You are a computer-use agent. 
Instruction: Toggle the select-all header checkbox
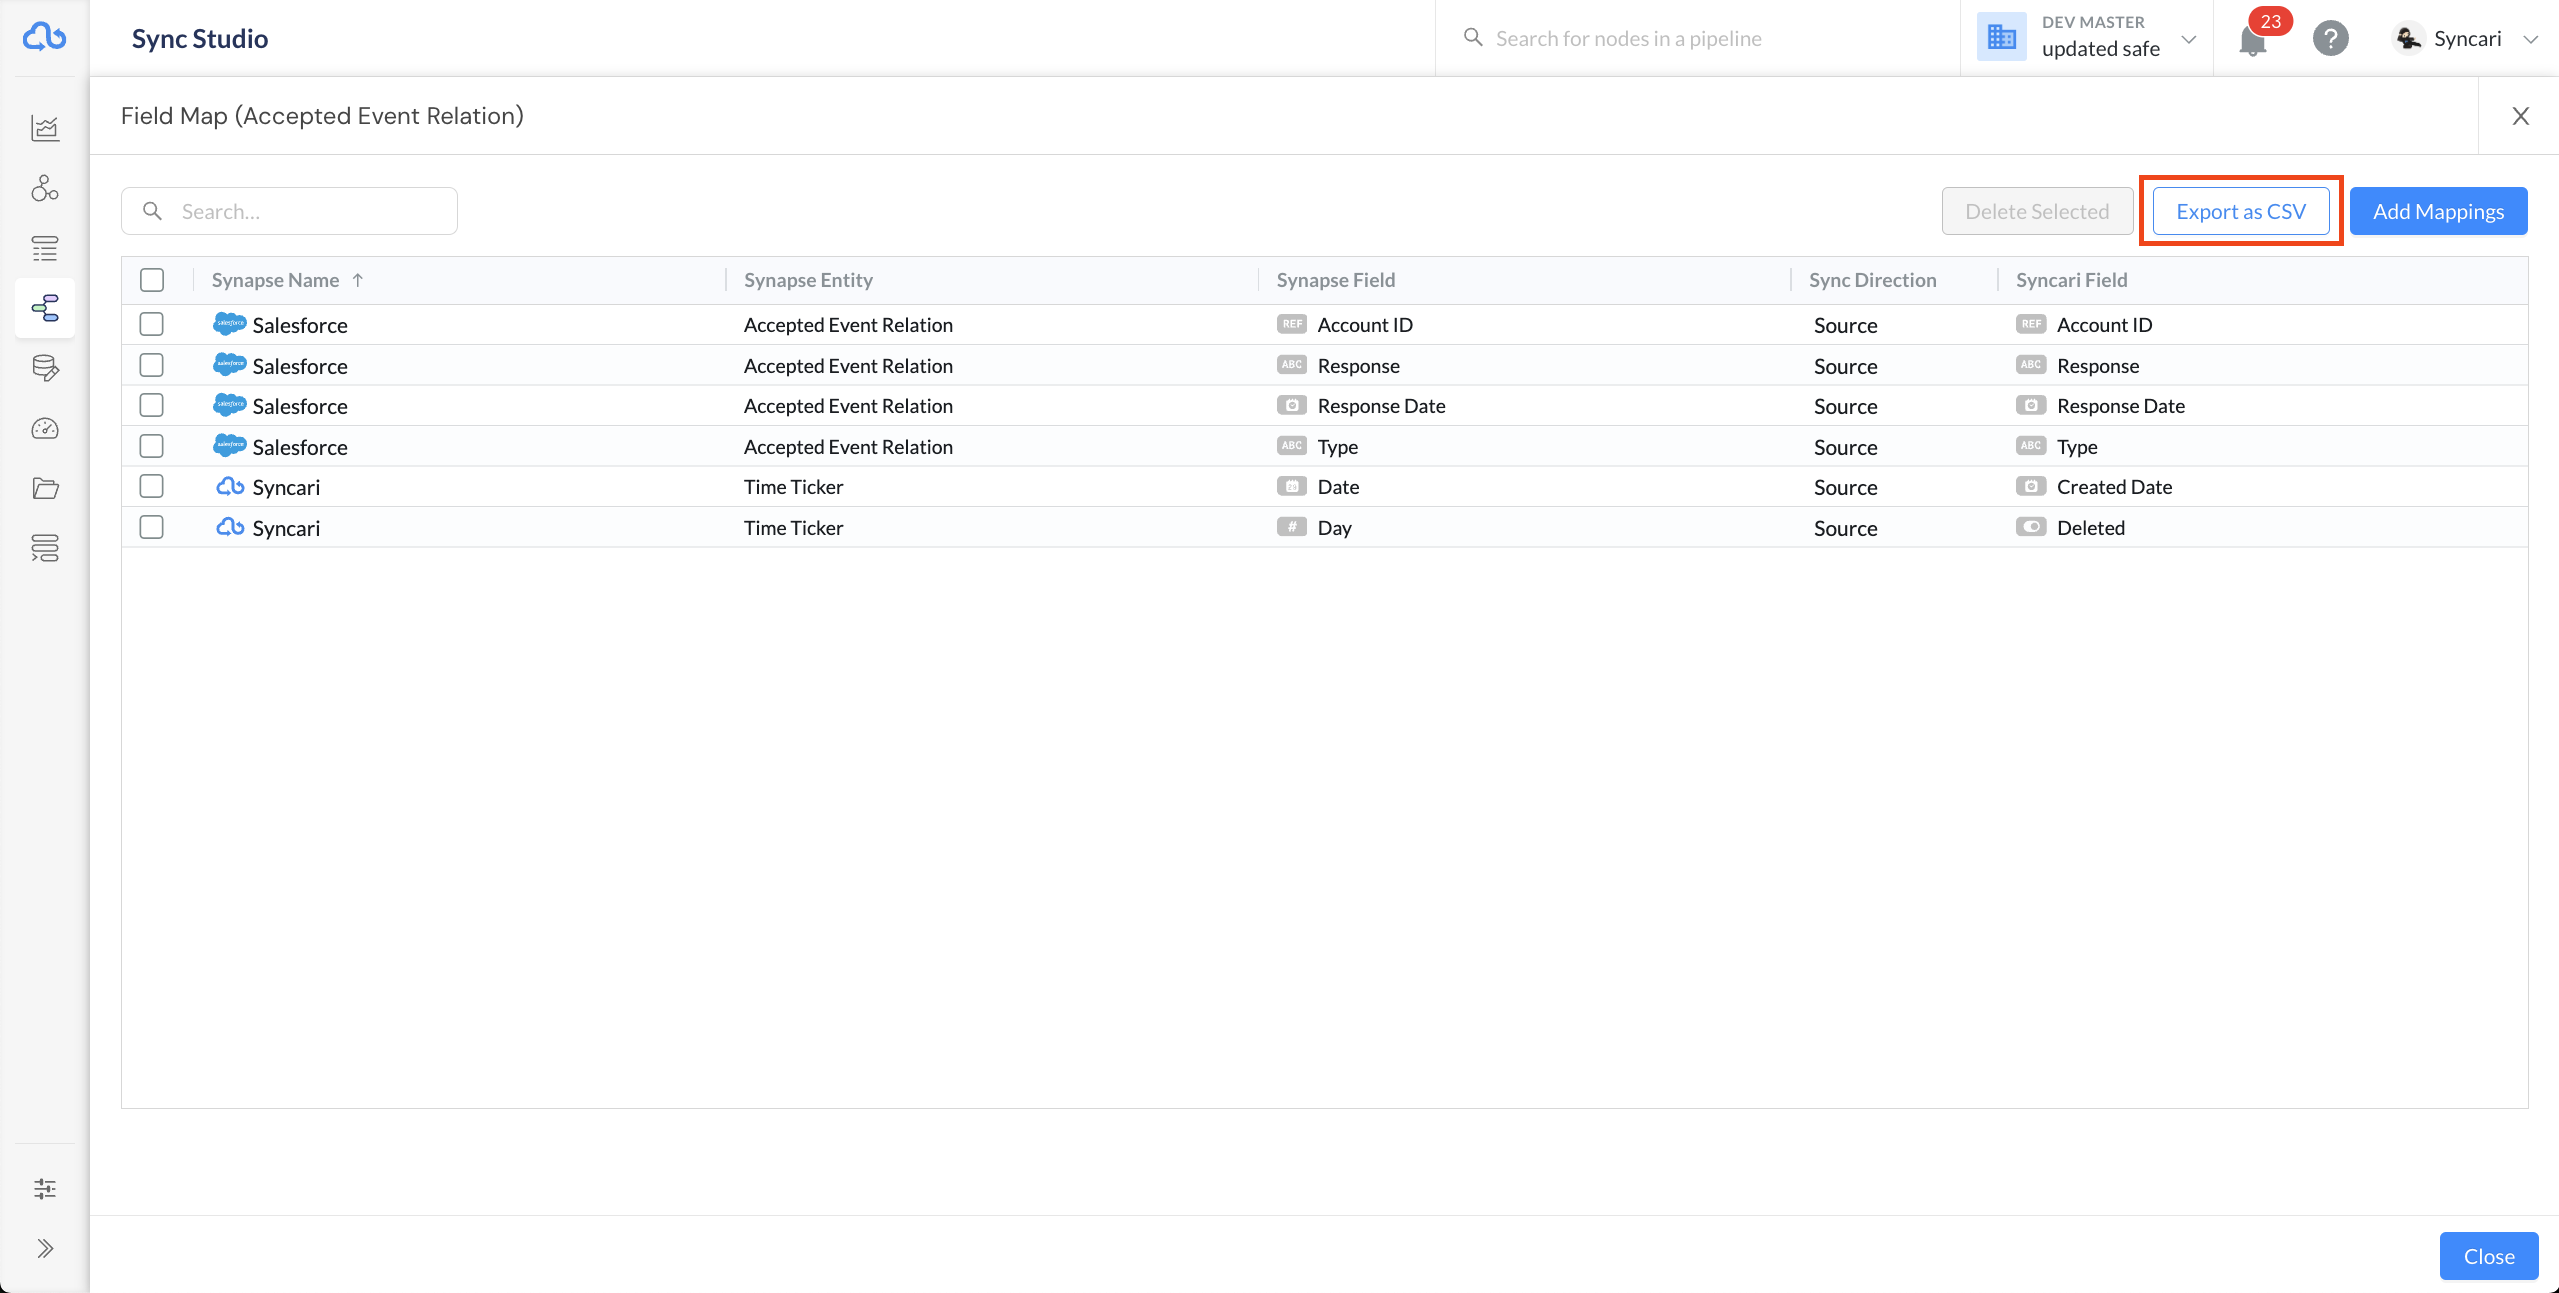[152, 280]
